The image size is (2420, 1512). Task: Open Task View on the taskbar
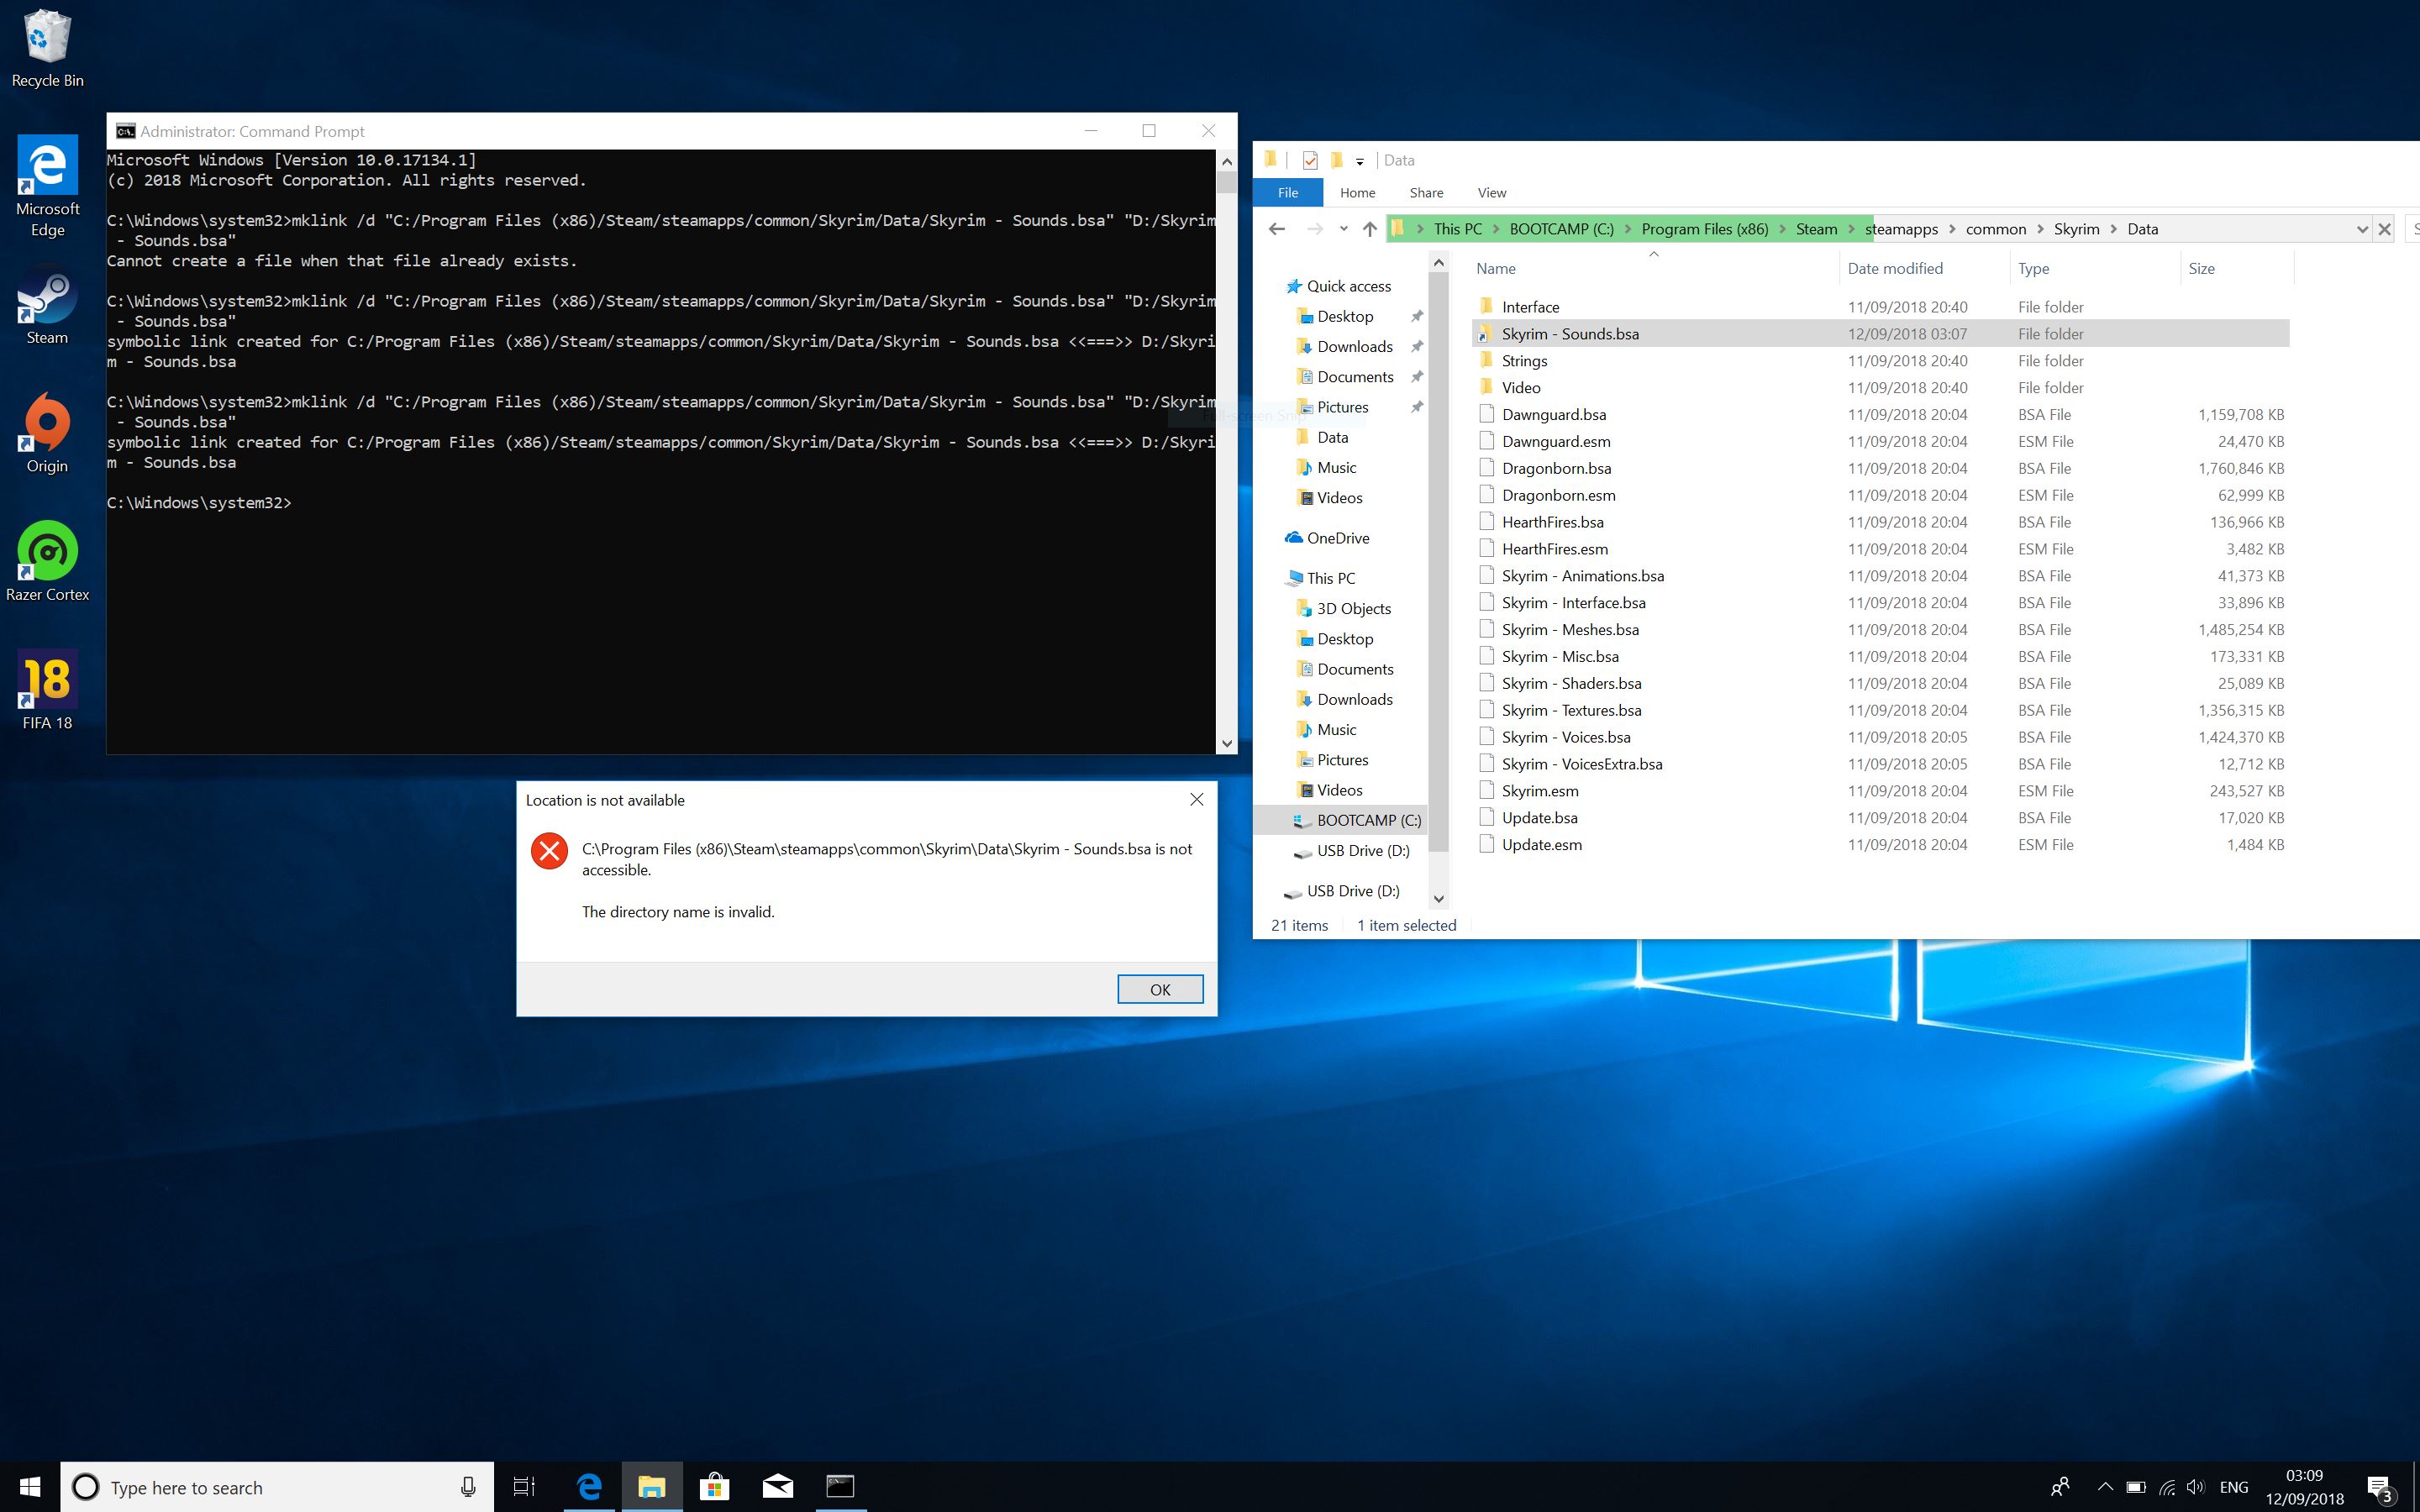point(524,1486)
